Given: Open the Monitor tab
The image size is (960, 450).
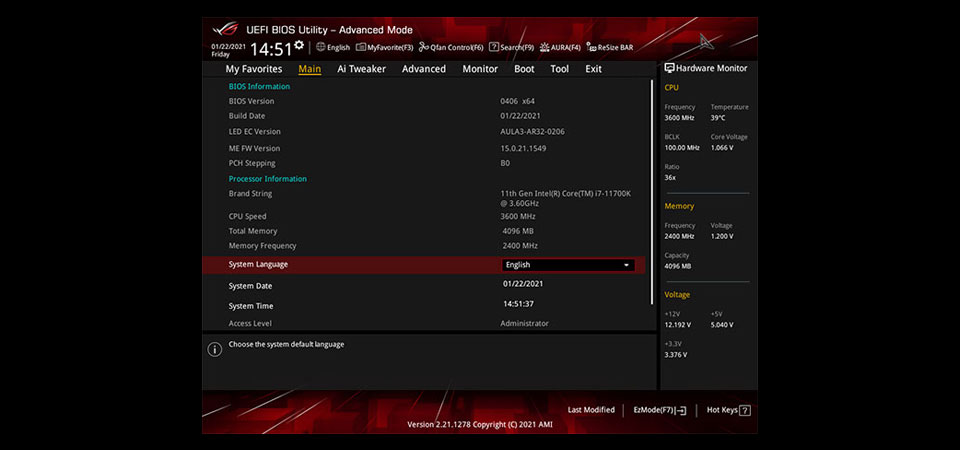Looking at the screenshot, I should [x=480, y=69].
